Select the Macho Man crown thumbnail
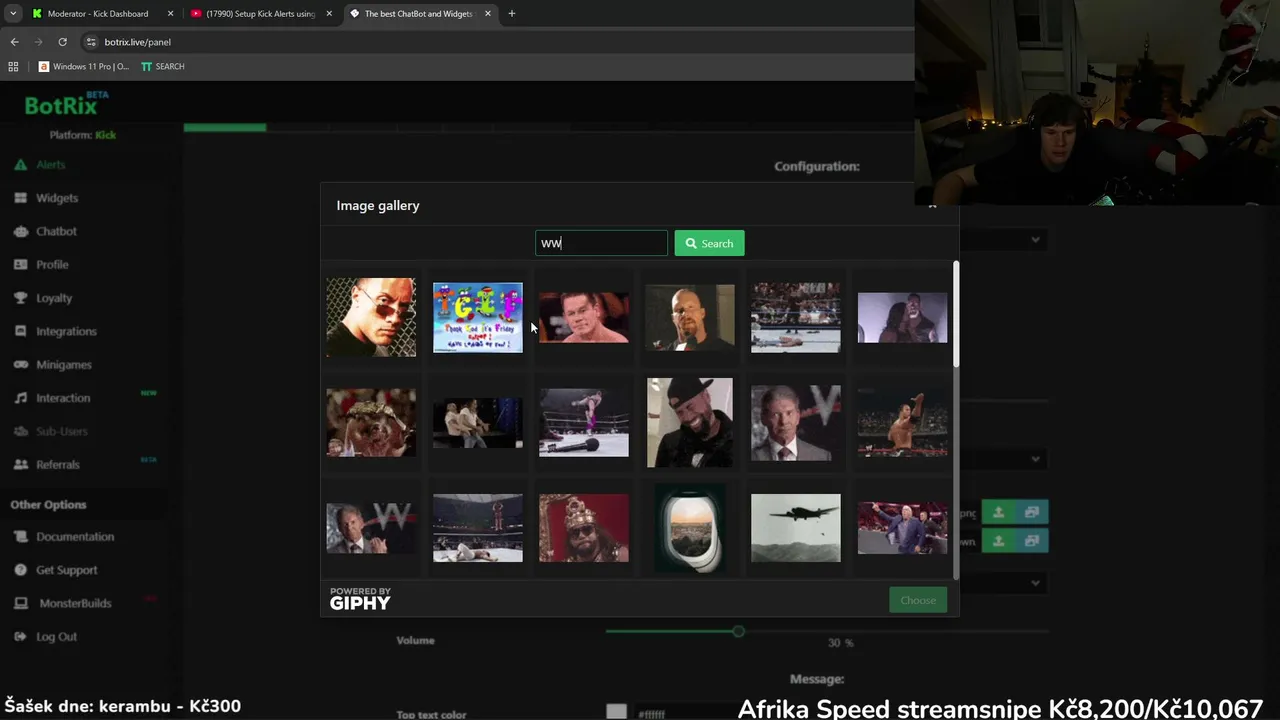1280x720 pixels. (x=584, y=528)
